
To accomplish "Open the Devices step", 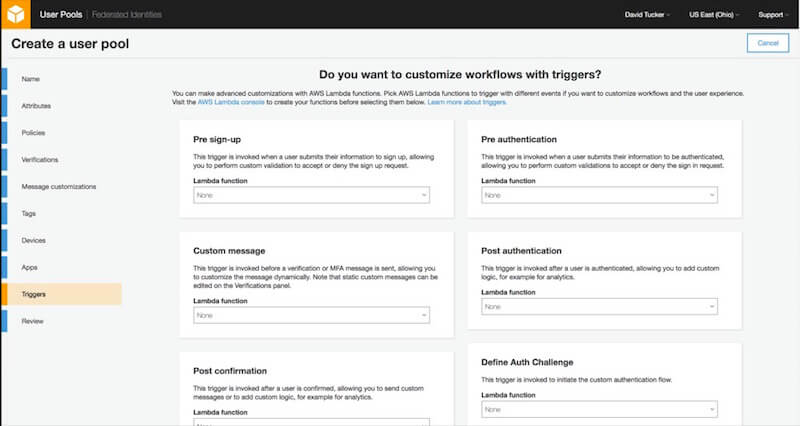I will [x=34, y=240].
